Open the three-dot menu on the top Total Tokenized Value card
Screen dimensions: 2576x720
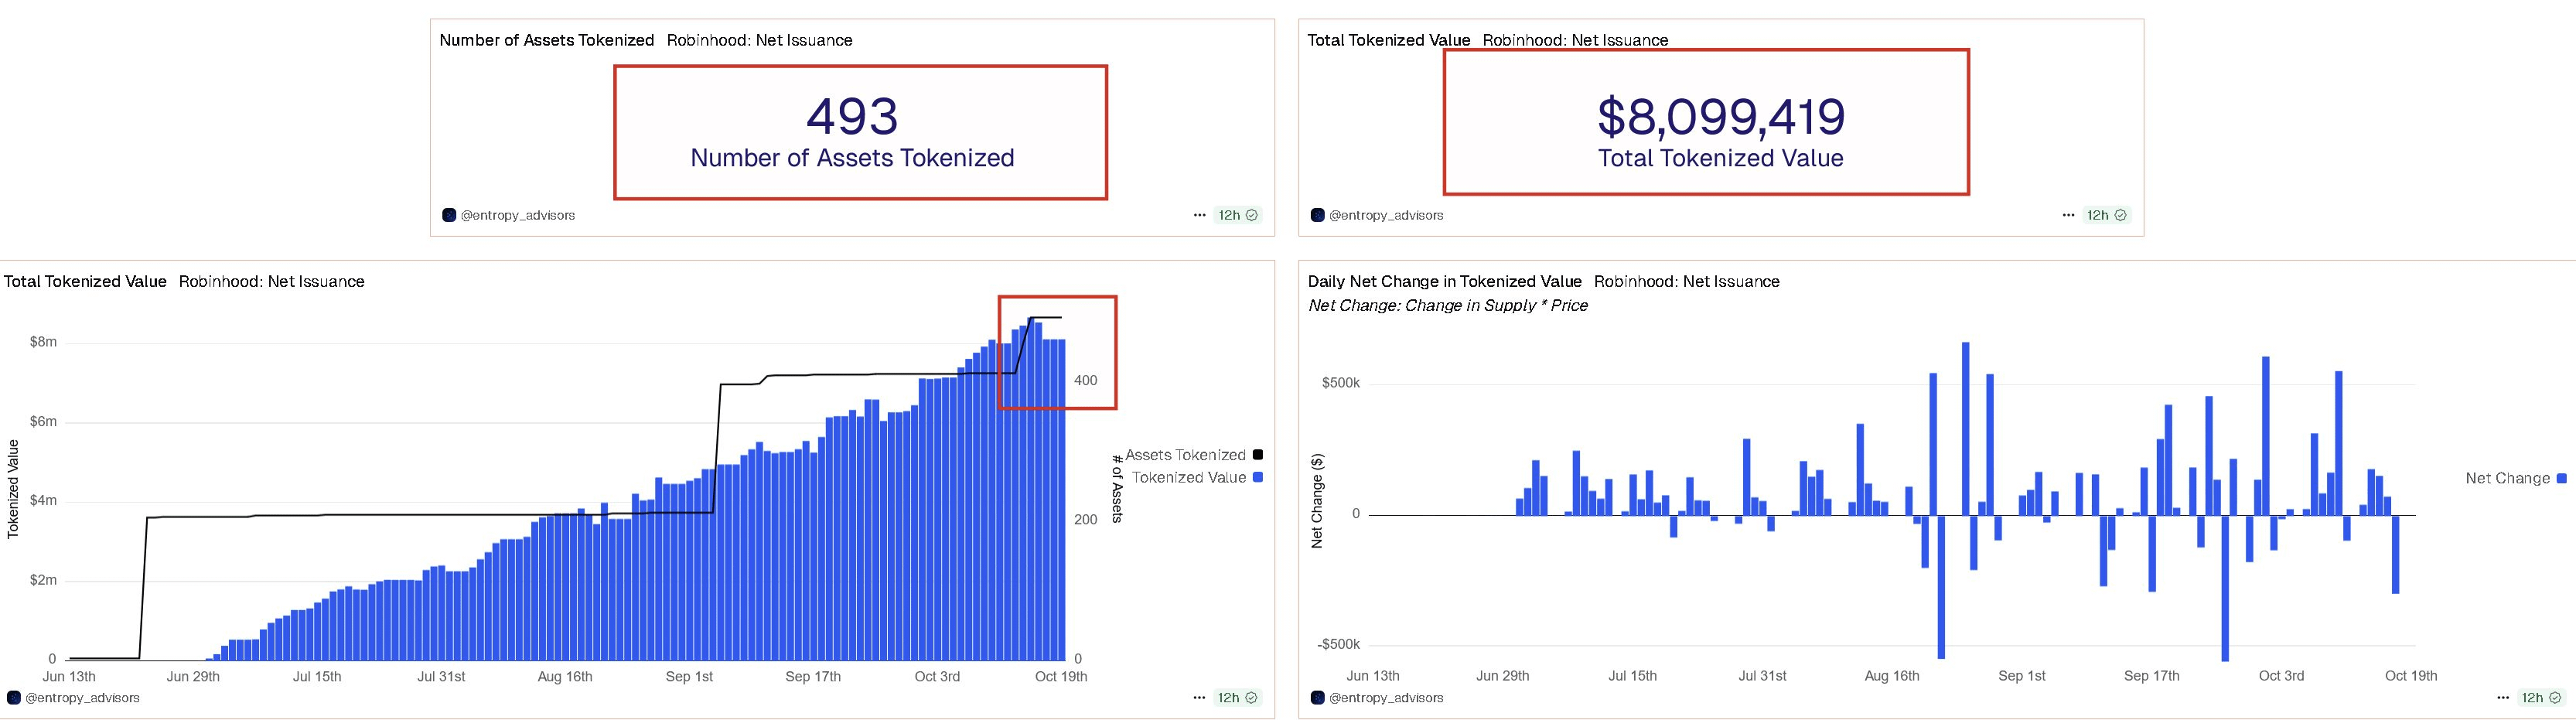click(2068, 215)
